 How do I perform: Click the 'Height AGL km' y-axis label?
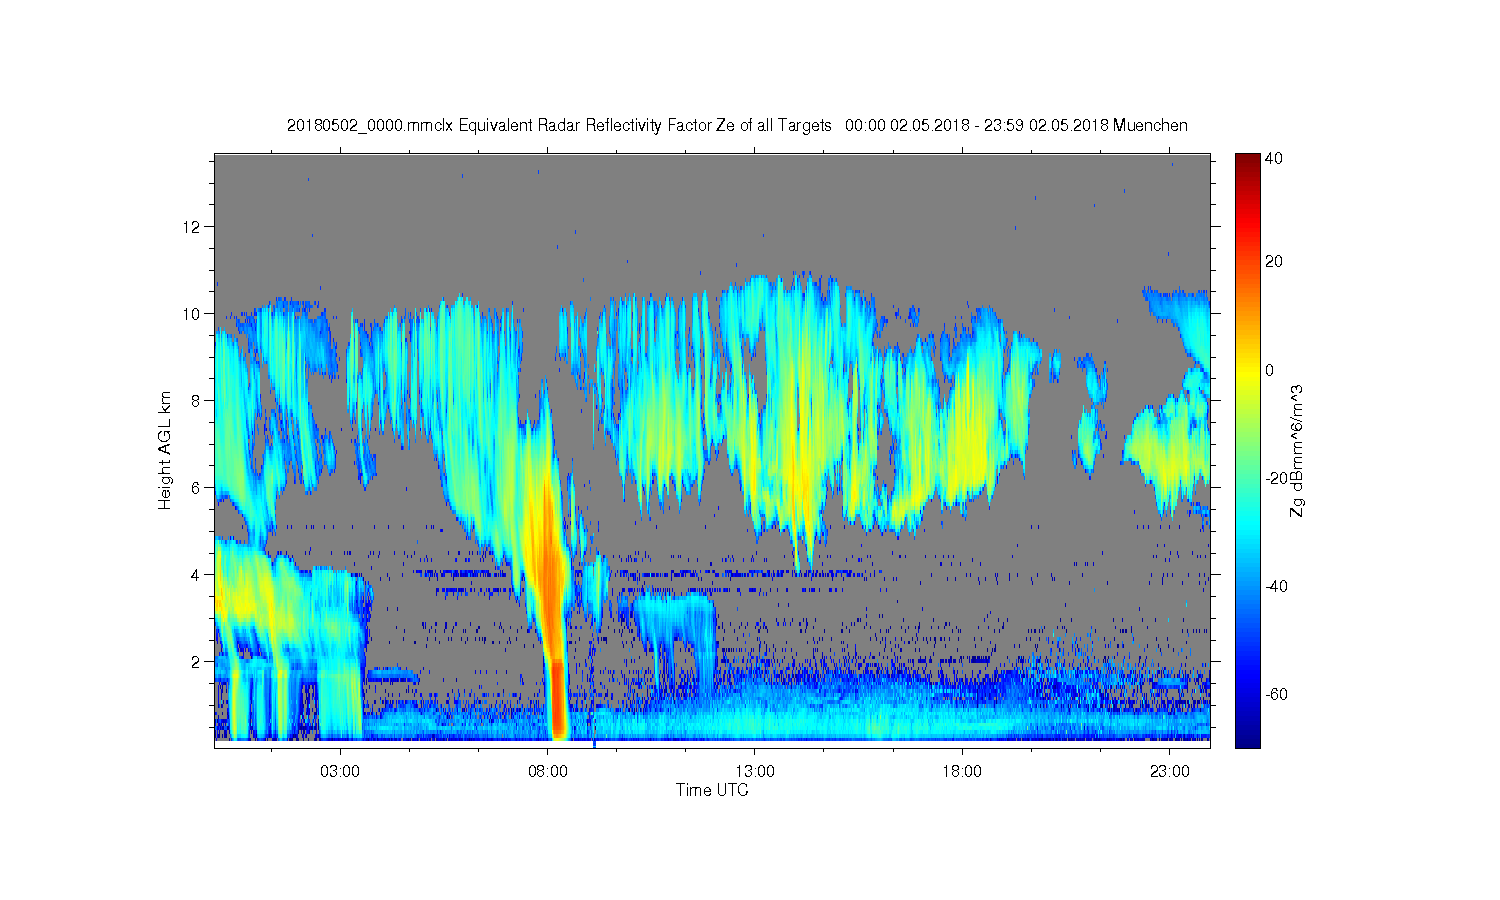click(164, 450)
